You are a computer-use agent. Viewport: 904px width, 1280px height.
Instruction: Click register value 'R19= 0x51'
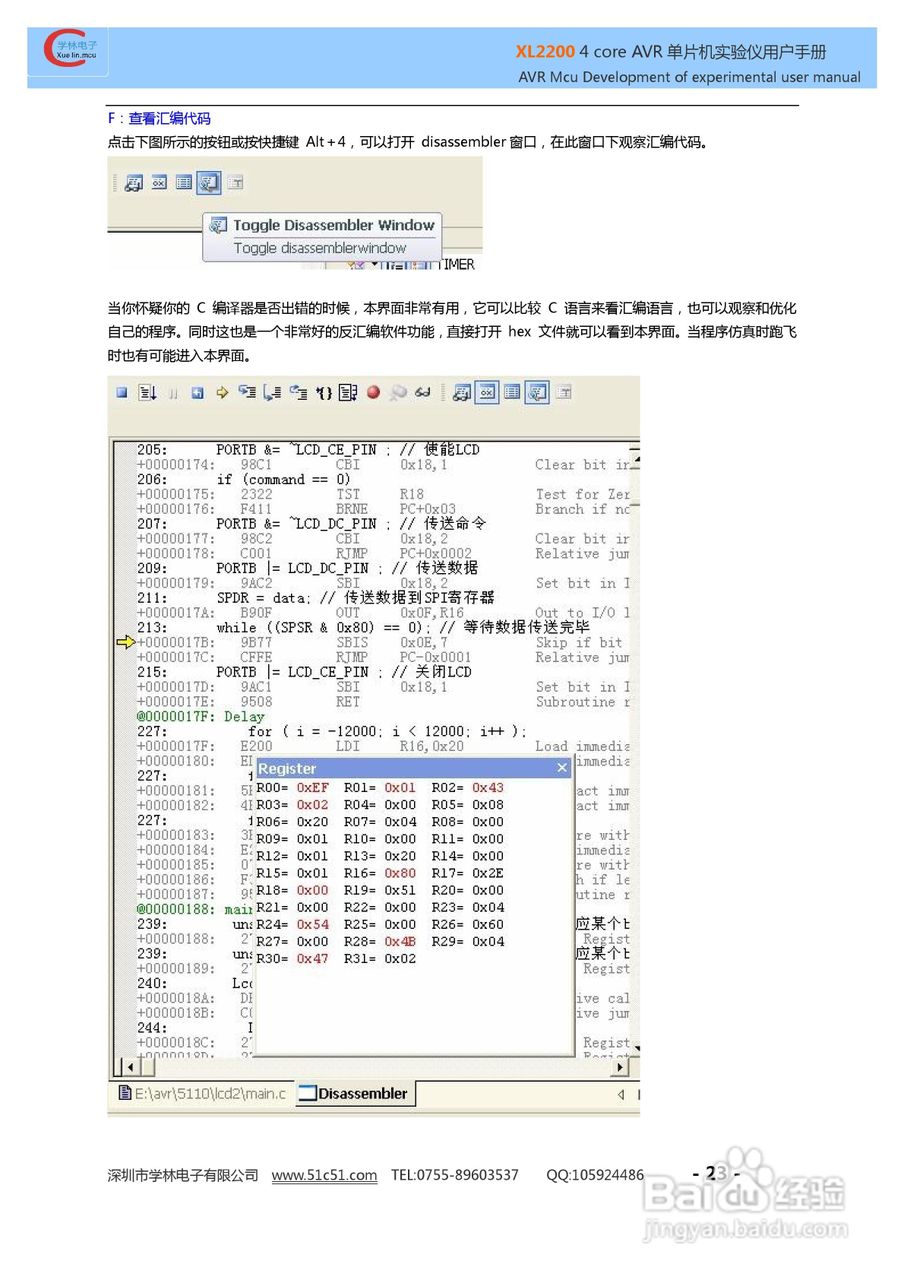pos(380,890)
